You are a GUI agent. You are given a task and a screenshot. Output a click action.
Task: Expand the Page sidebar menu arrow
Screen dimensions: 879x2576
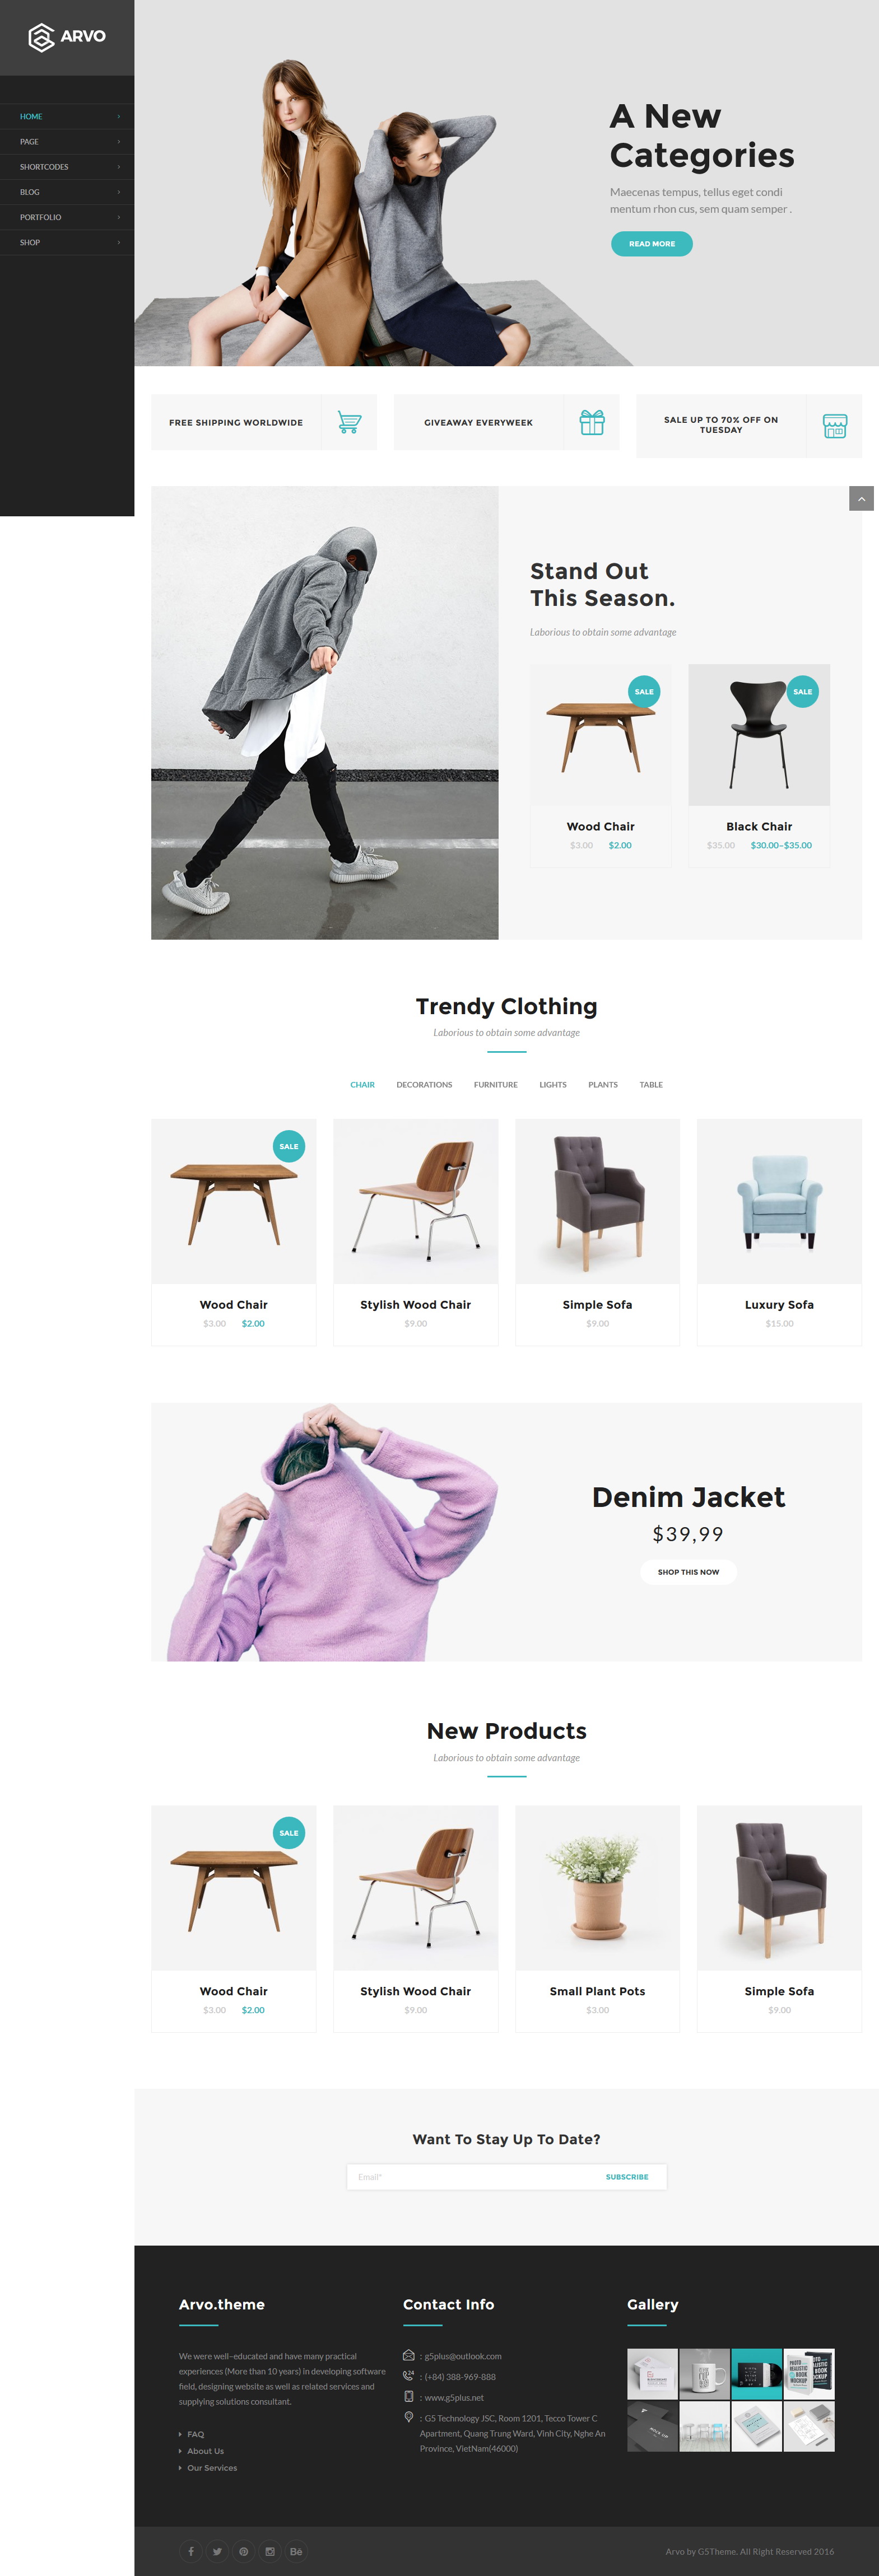pos(118,142)
